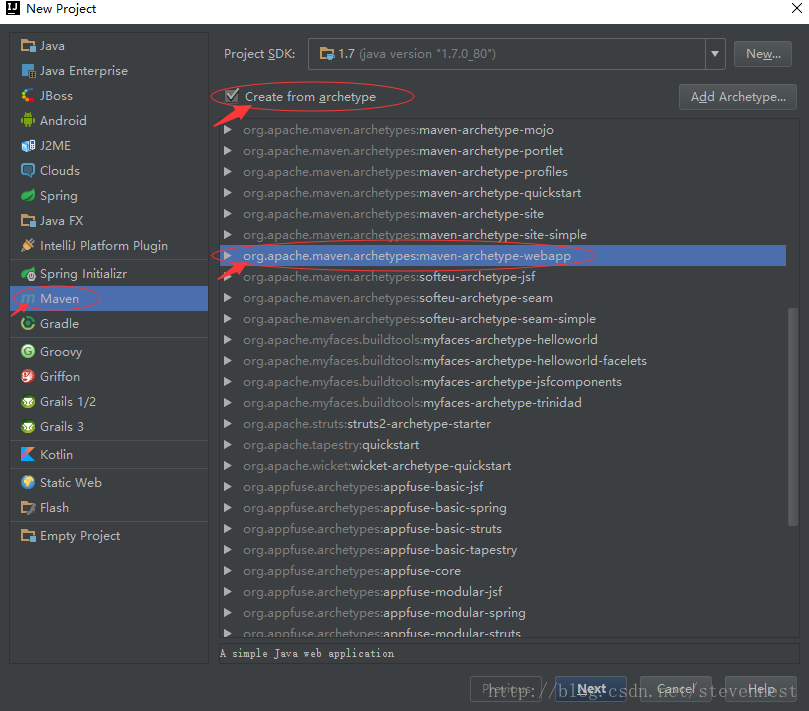
Task: Pick the JBoss icon in sidebar
Action: tap(28, 95)
